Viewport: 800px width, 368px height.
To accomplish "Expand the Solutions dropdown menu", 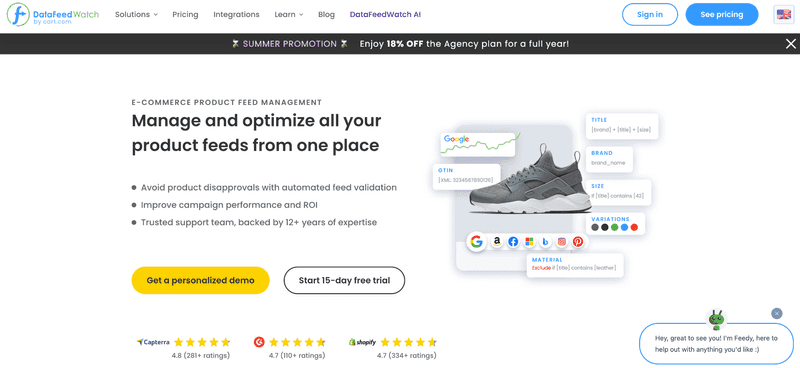I will click(136, 14).
